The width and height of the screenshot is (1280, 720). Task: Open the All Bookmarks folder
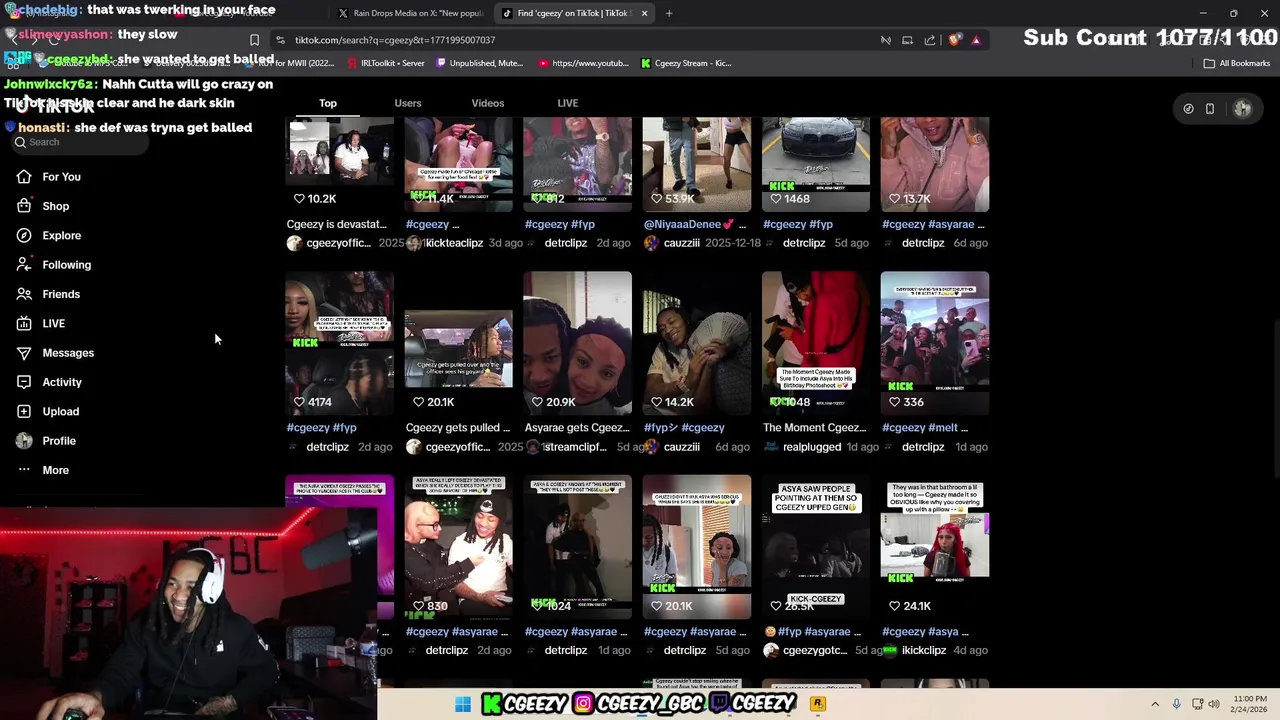1237,63
